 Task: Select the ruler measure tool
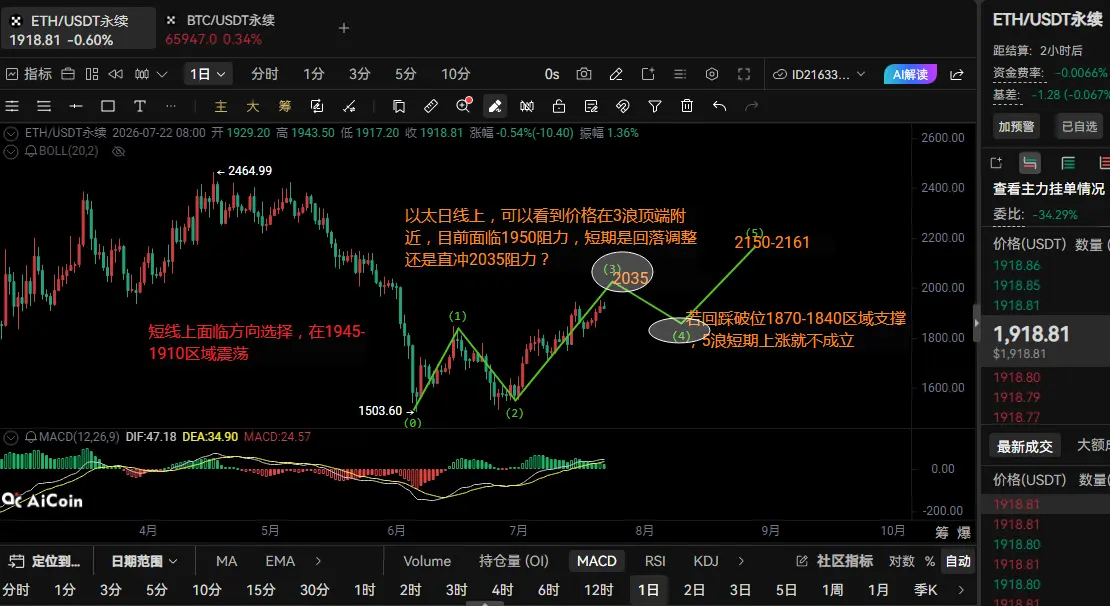[430, 106]
